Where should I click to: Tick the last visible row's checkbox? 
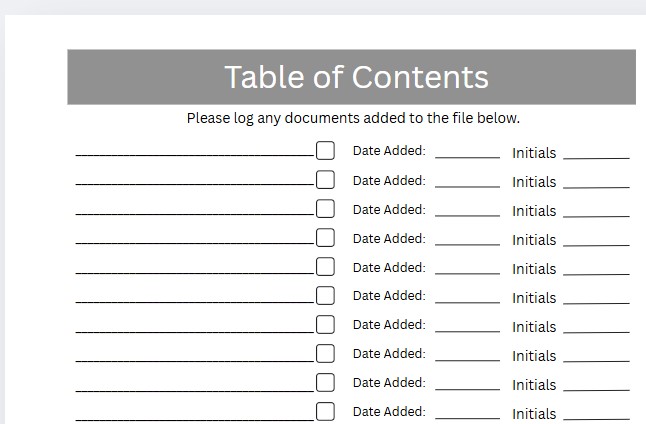(x=325, y=412)
